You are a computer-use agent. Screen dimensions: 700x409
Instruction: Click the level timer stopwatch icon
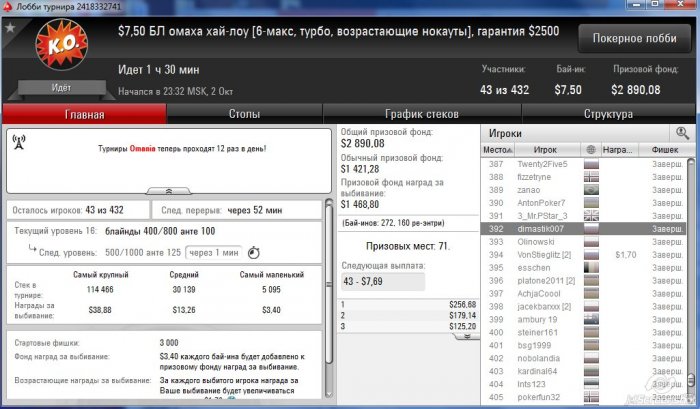254,252
